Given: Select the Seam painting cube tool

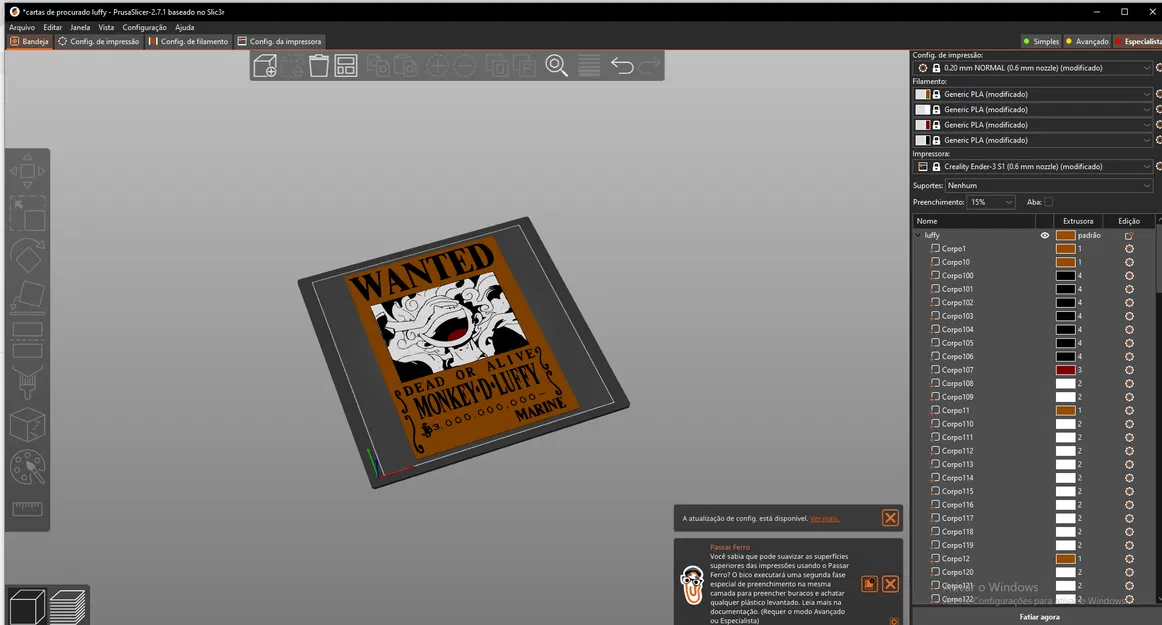Looking at the screenshot, I should [27, 425].
